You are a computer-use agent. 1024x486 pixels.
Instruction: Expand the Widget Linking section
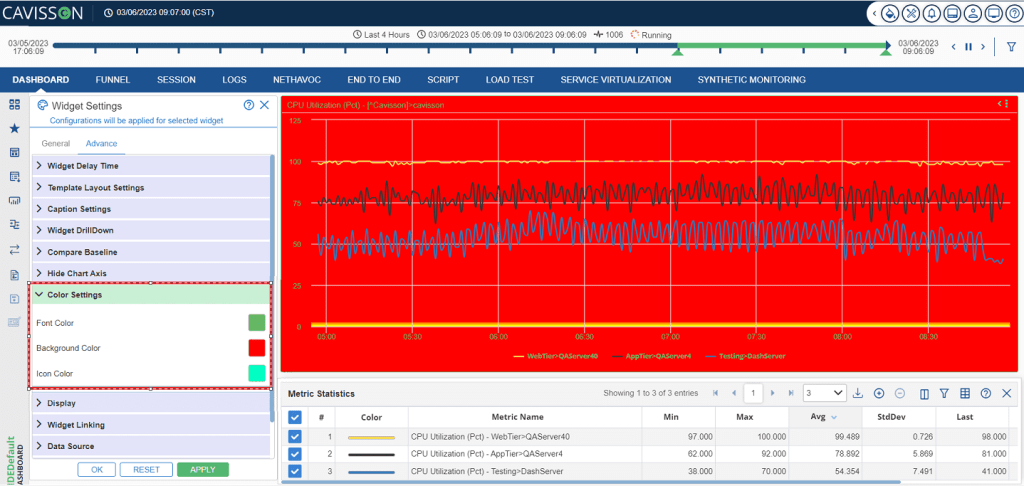151,425
